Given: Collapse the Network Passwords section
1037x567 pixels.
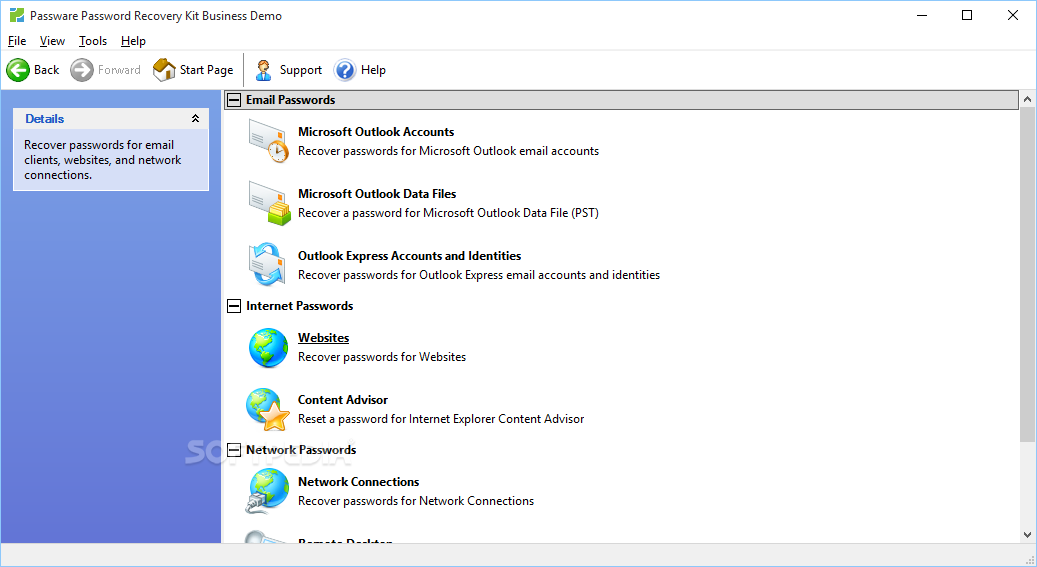Looking at the screenshot, I should [234, 450].
